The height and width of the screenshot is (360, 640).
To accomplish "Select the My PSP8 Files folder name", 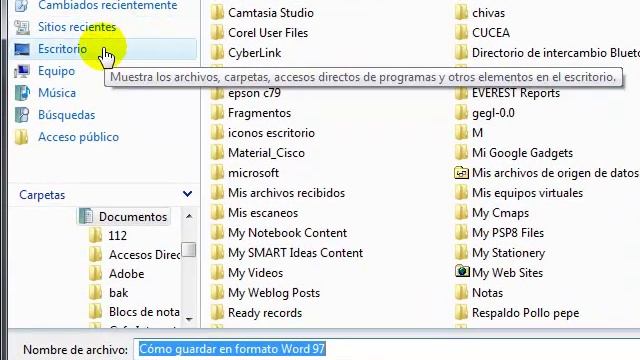I will 508,233.
